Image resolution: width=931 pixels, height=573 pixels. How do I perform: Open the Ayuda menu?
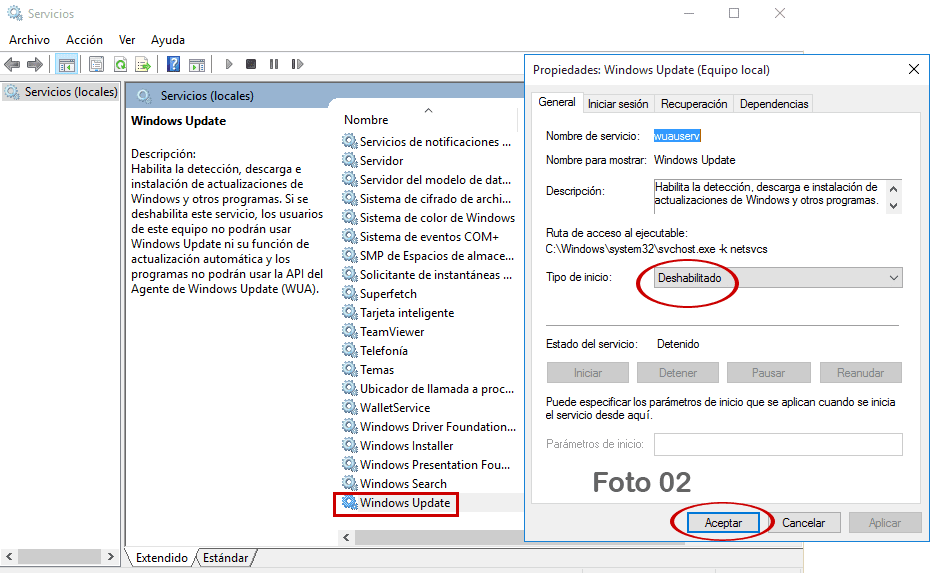coord(167,40)
